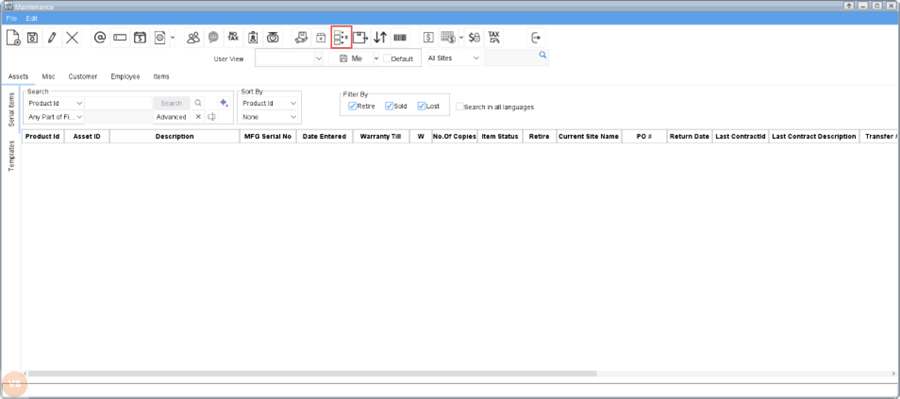The width and height of the screenshot is (900, 399).
Task: Click the small package box icon
Action: [x=321, y=38]
